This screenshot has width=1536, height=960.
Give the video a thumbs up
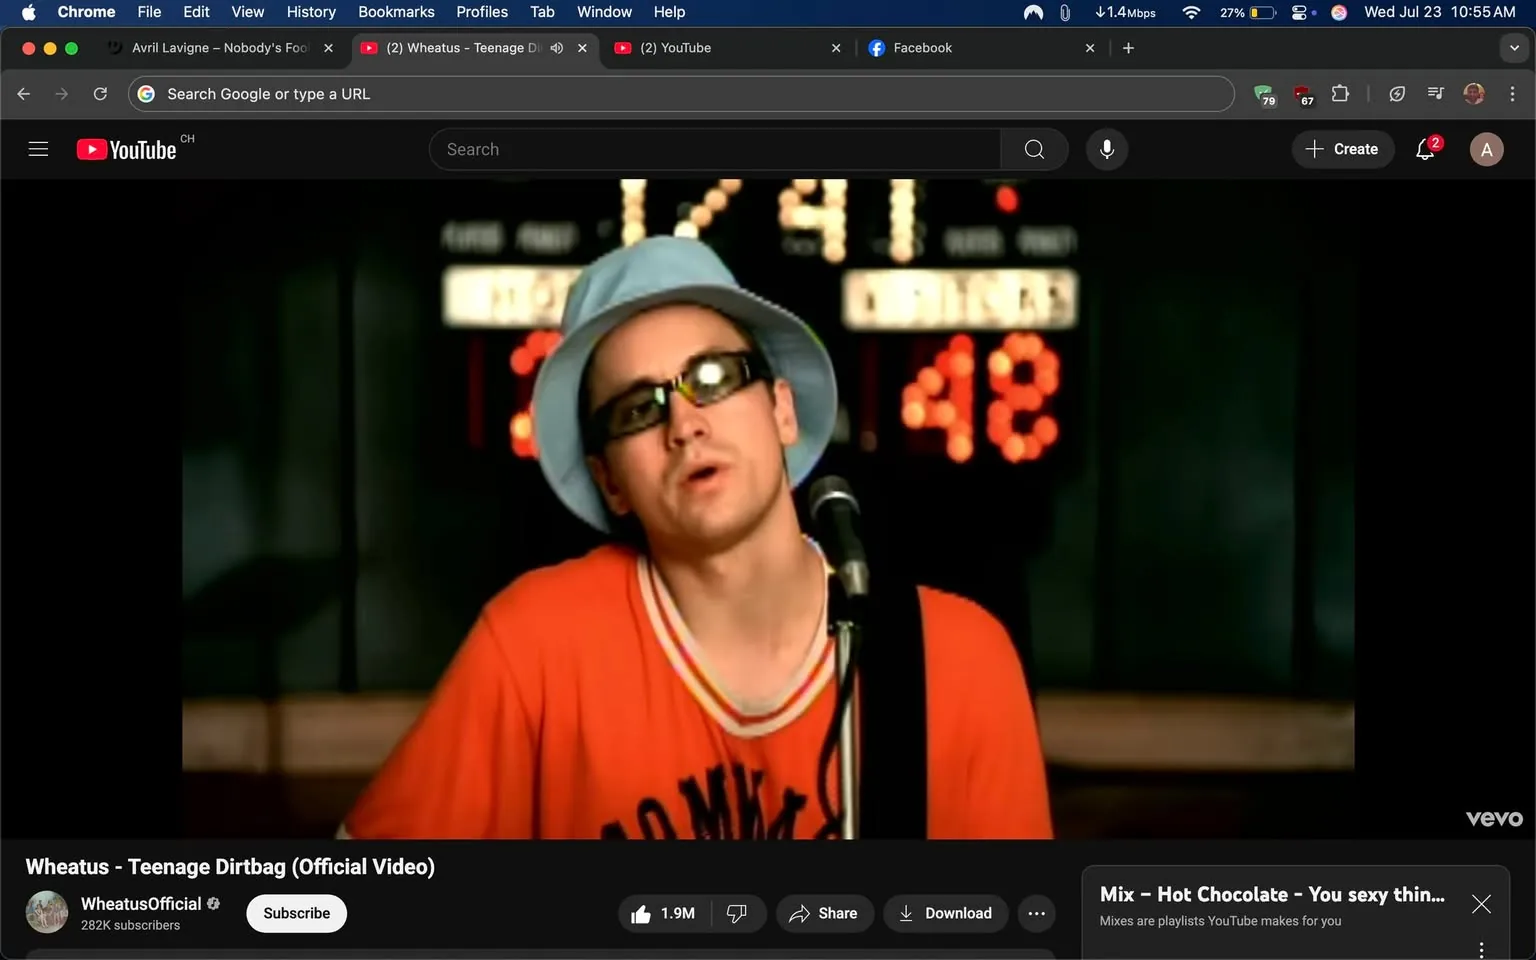tap(641, 913)
